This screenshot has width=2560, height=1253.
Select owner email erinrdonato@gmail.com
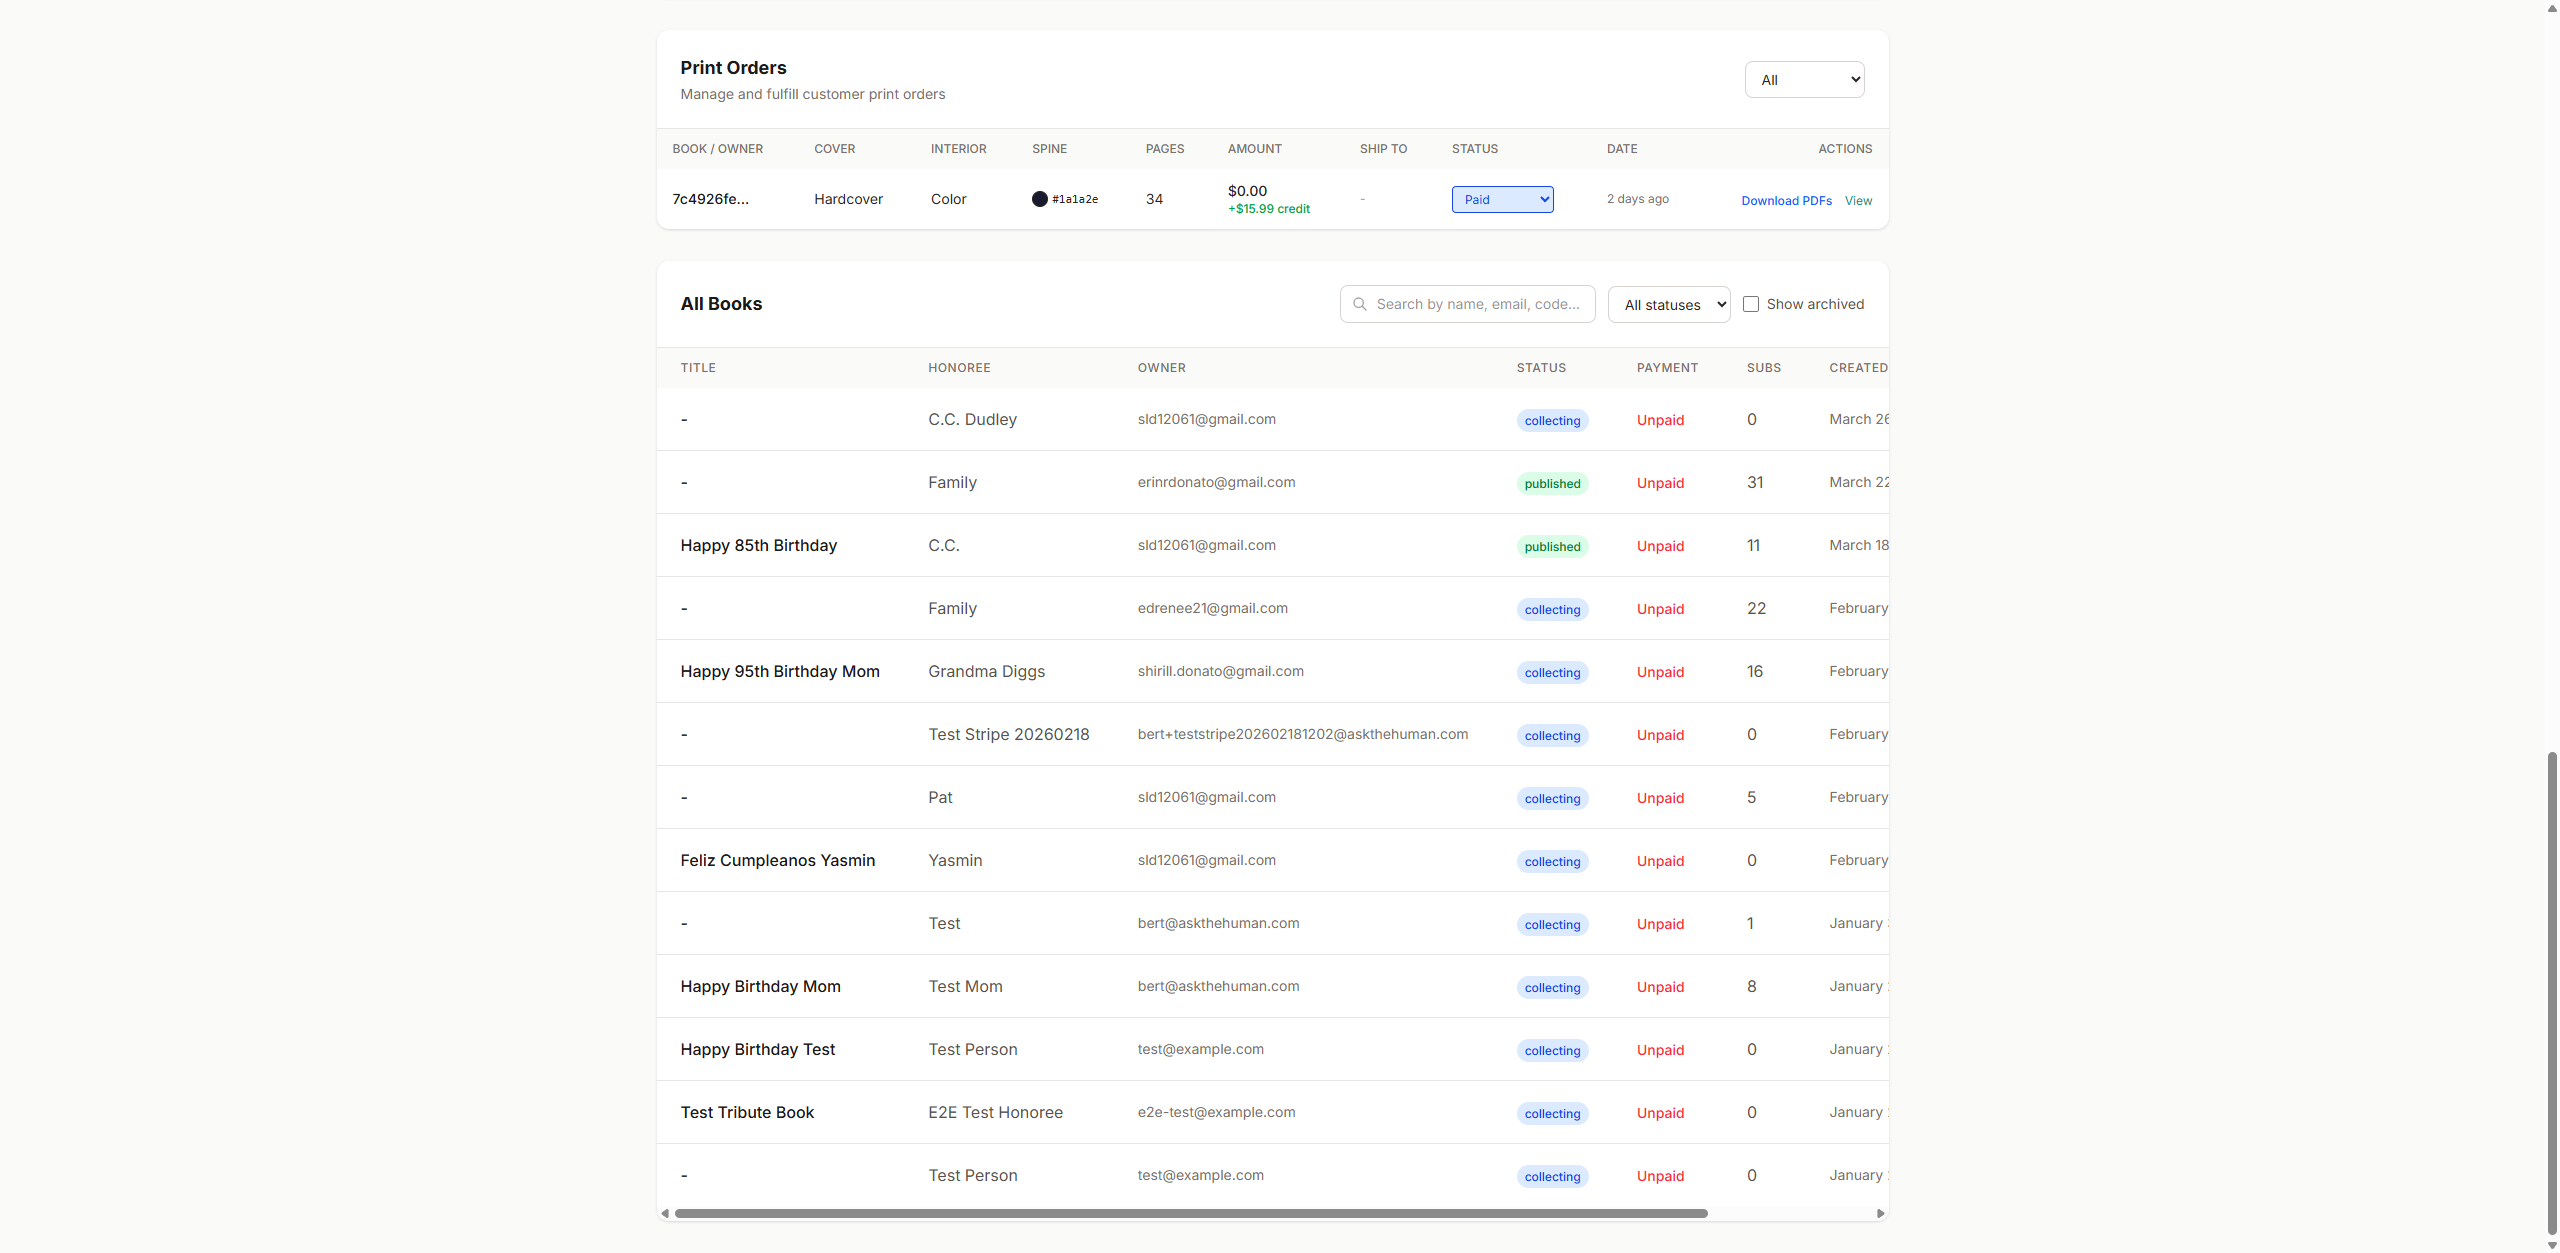1216,482
